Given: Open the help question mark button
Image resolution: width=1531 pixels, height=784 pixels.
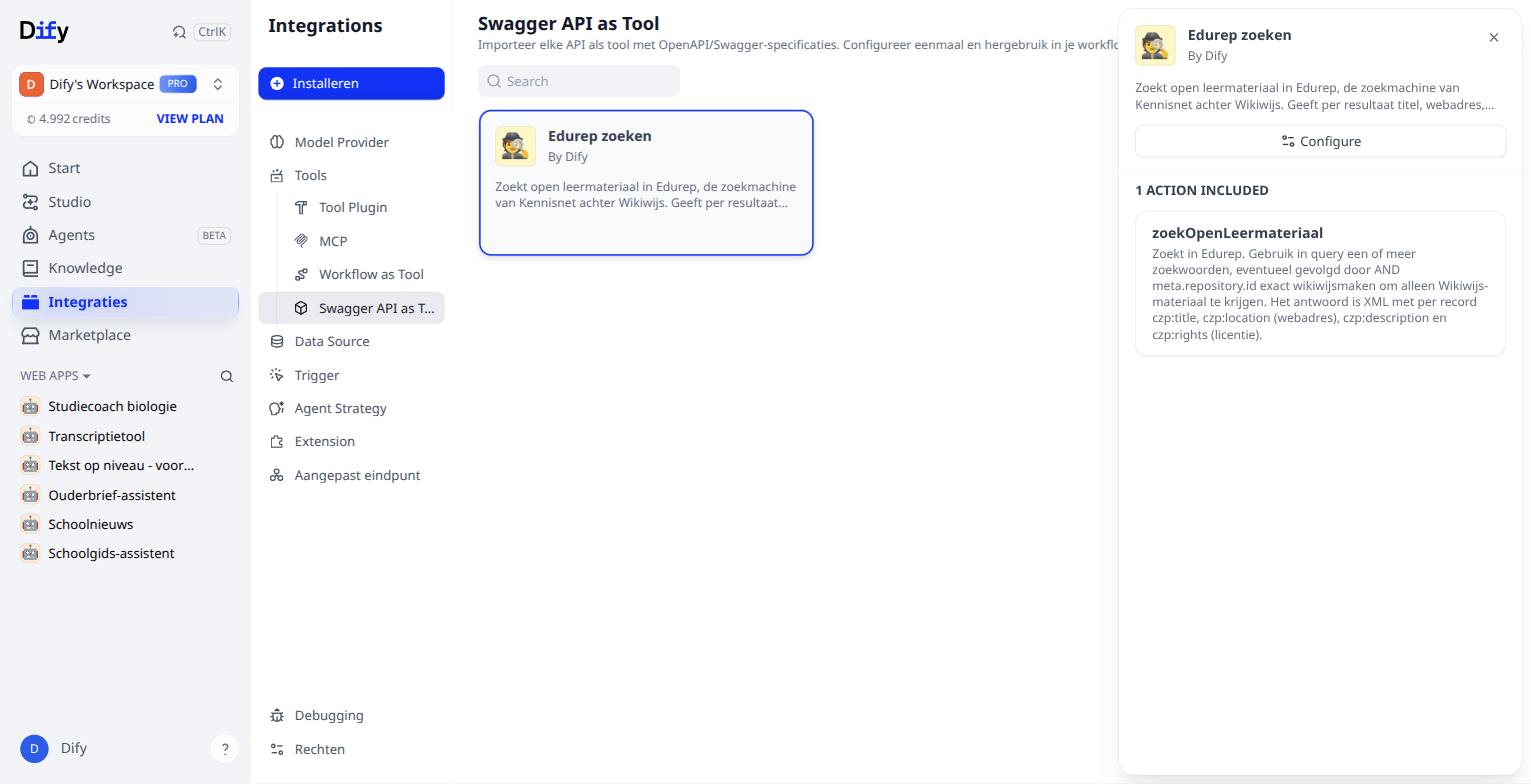Looking at the screenshot, I should (225, 748).
